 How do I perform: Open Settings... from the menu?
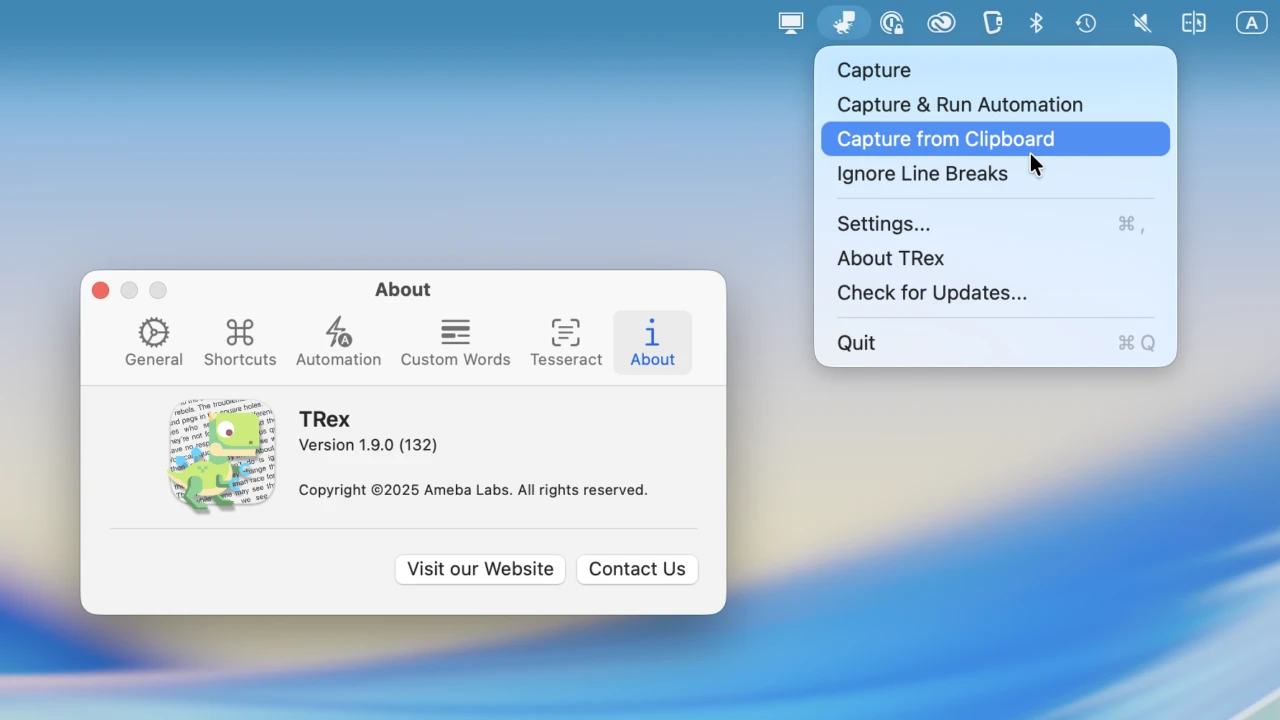883,224
